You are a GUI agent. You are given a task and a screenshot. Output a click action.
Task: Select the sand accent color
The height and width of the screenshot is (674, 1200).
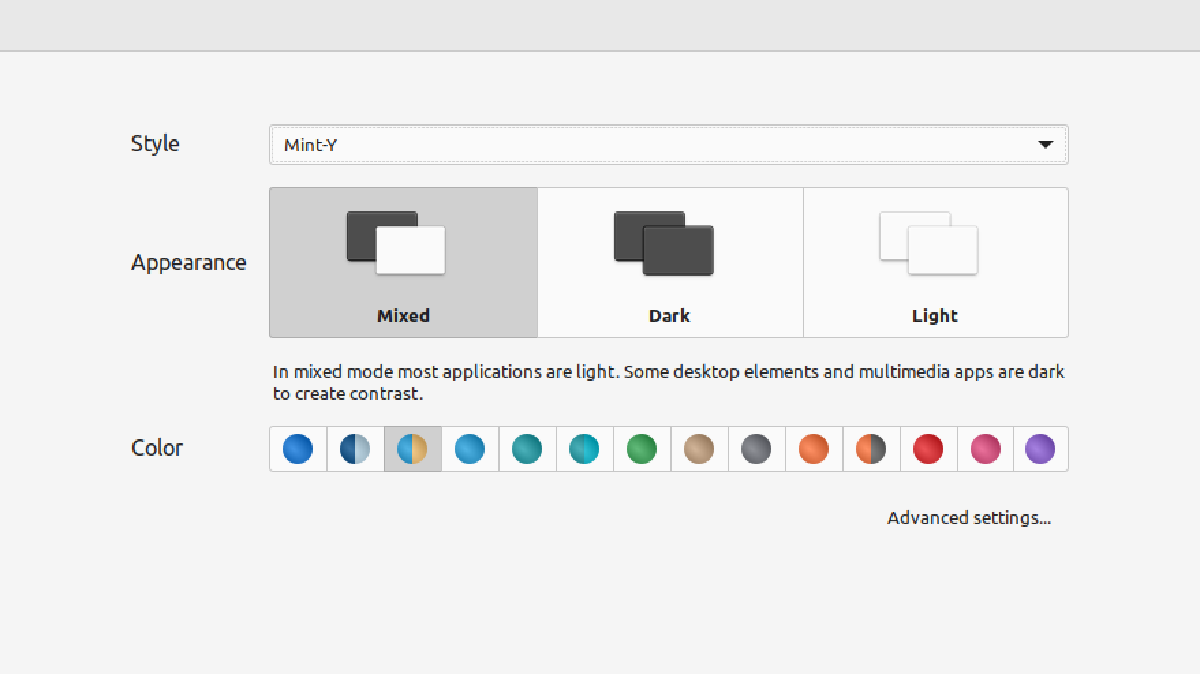pyautogui.click(x=698, y=449)
